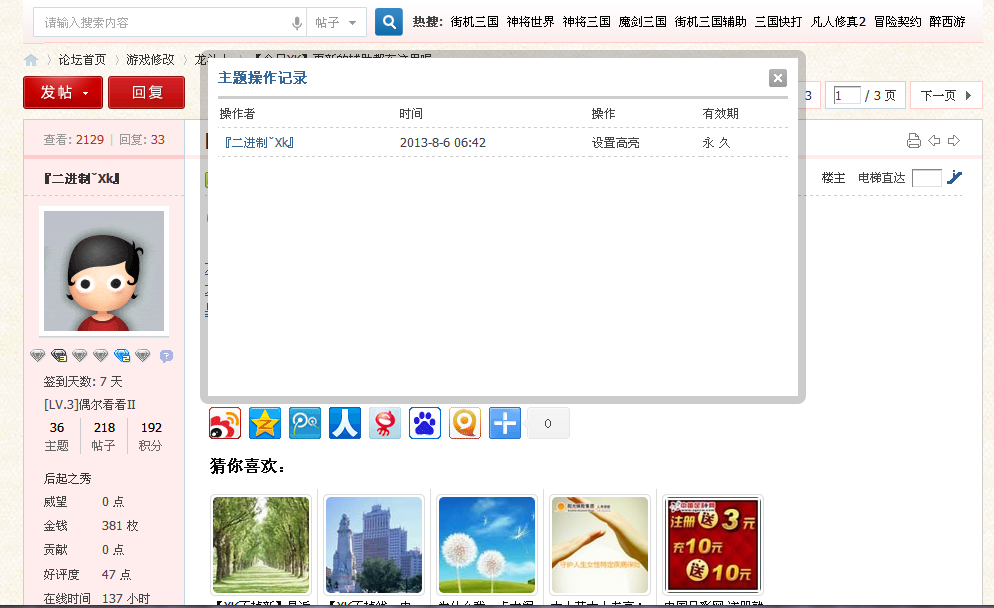This screenshot has height=608, width=994.
Task: Share to Tencent Weibo icon
Action: (305, 424)
